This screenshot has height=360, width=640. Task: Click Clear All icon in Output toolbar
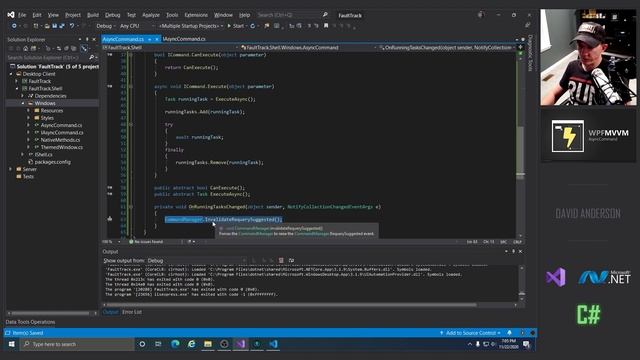click(281, 260)
